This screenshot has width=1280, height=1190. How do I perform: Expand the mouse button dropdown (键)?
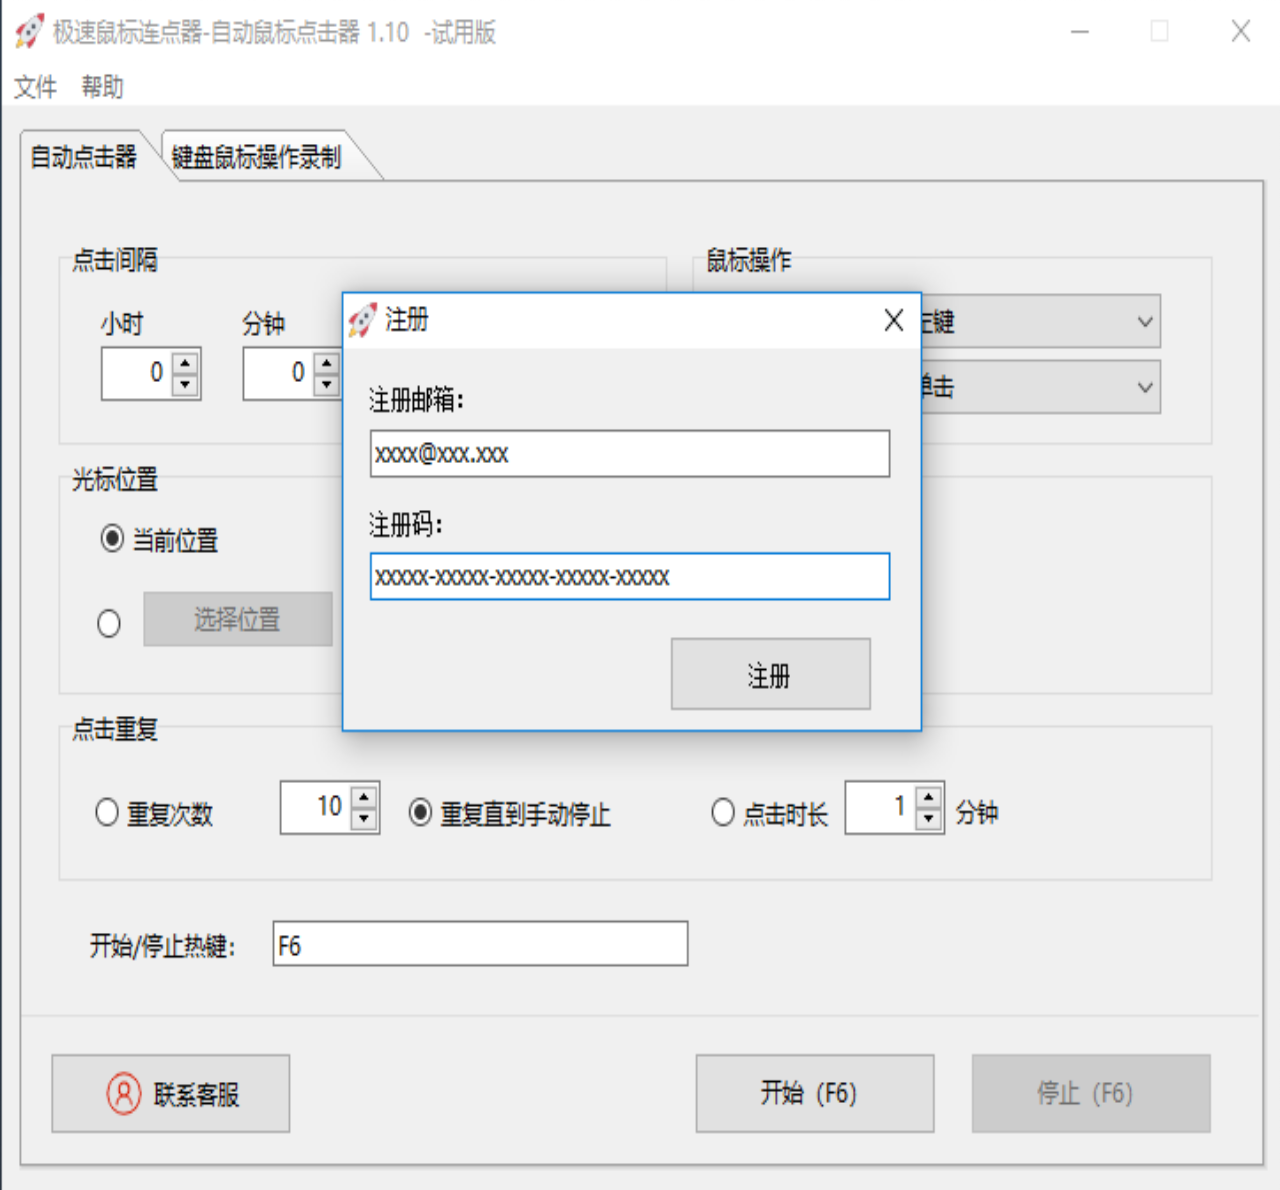click(x=1145, y=322)
